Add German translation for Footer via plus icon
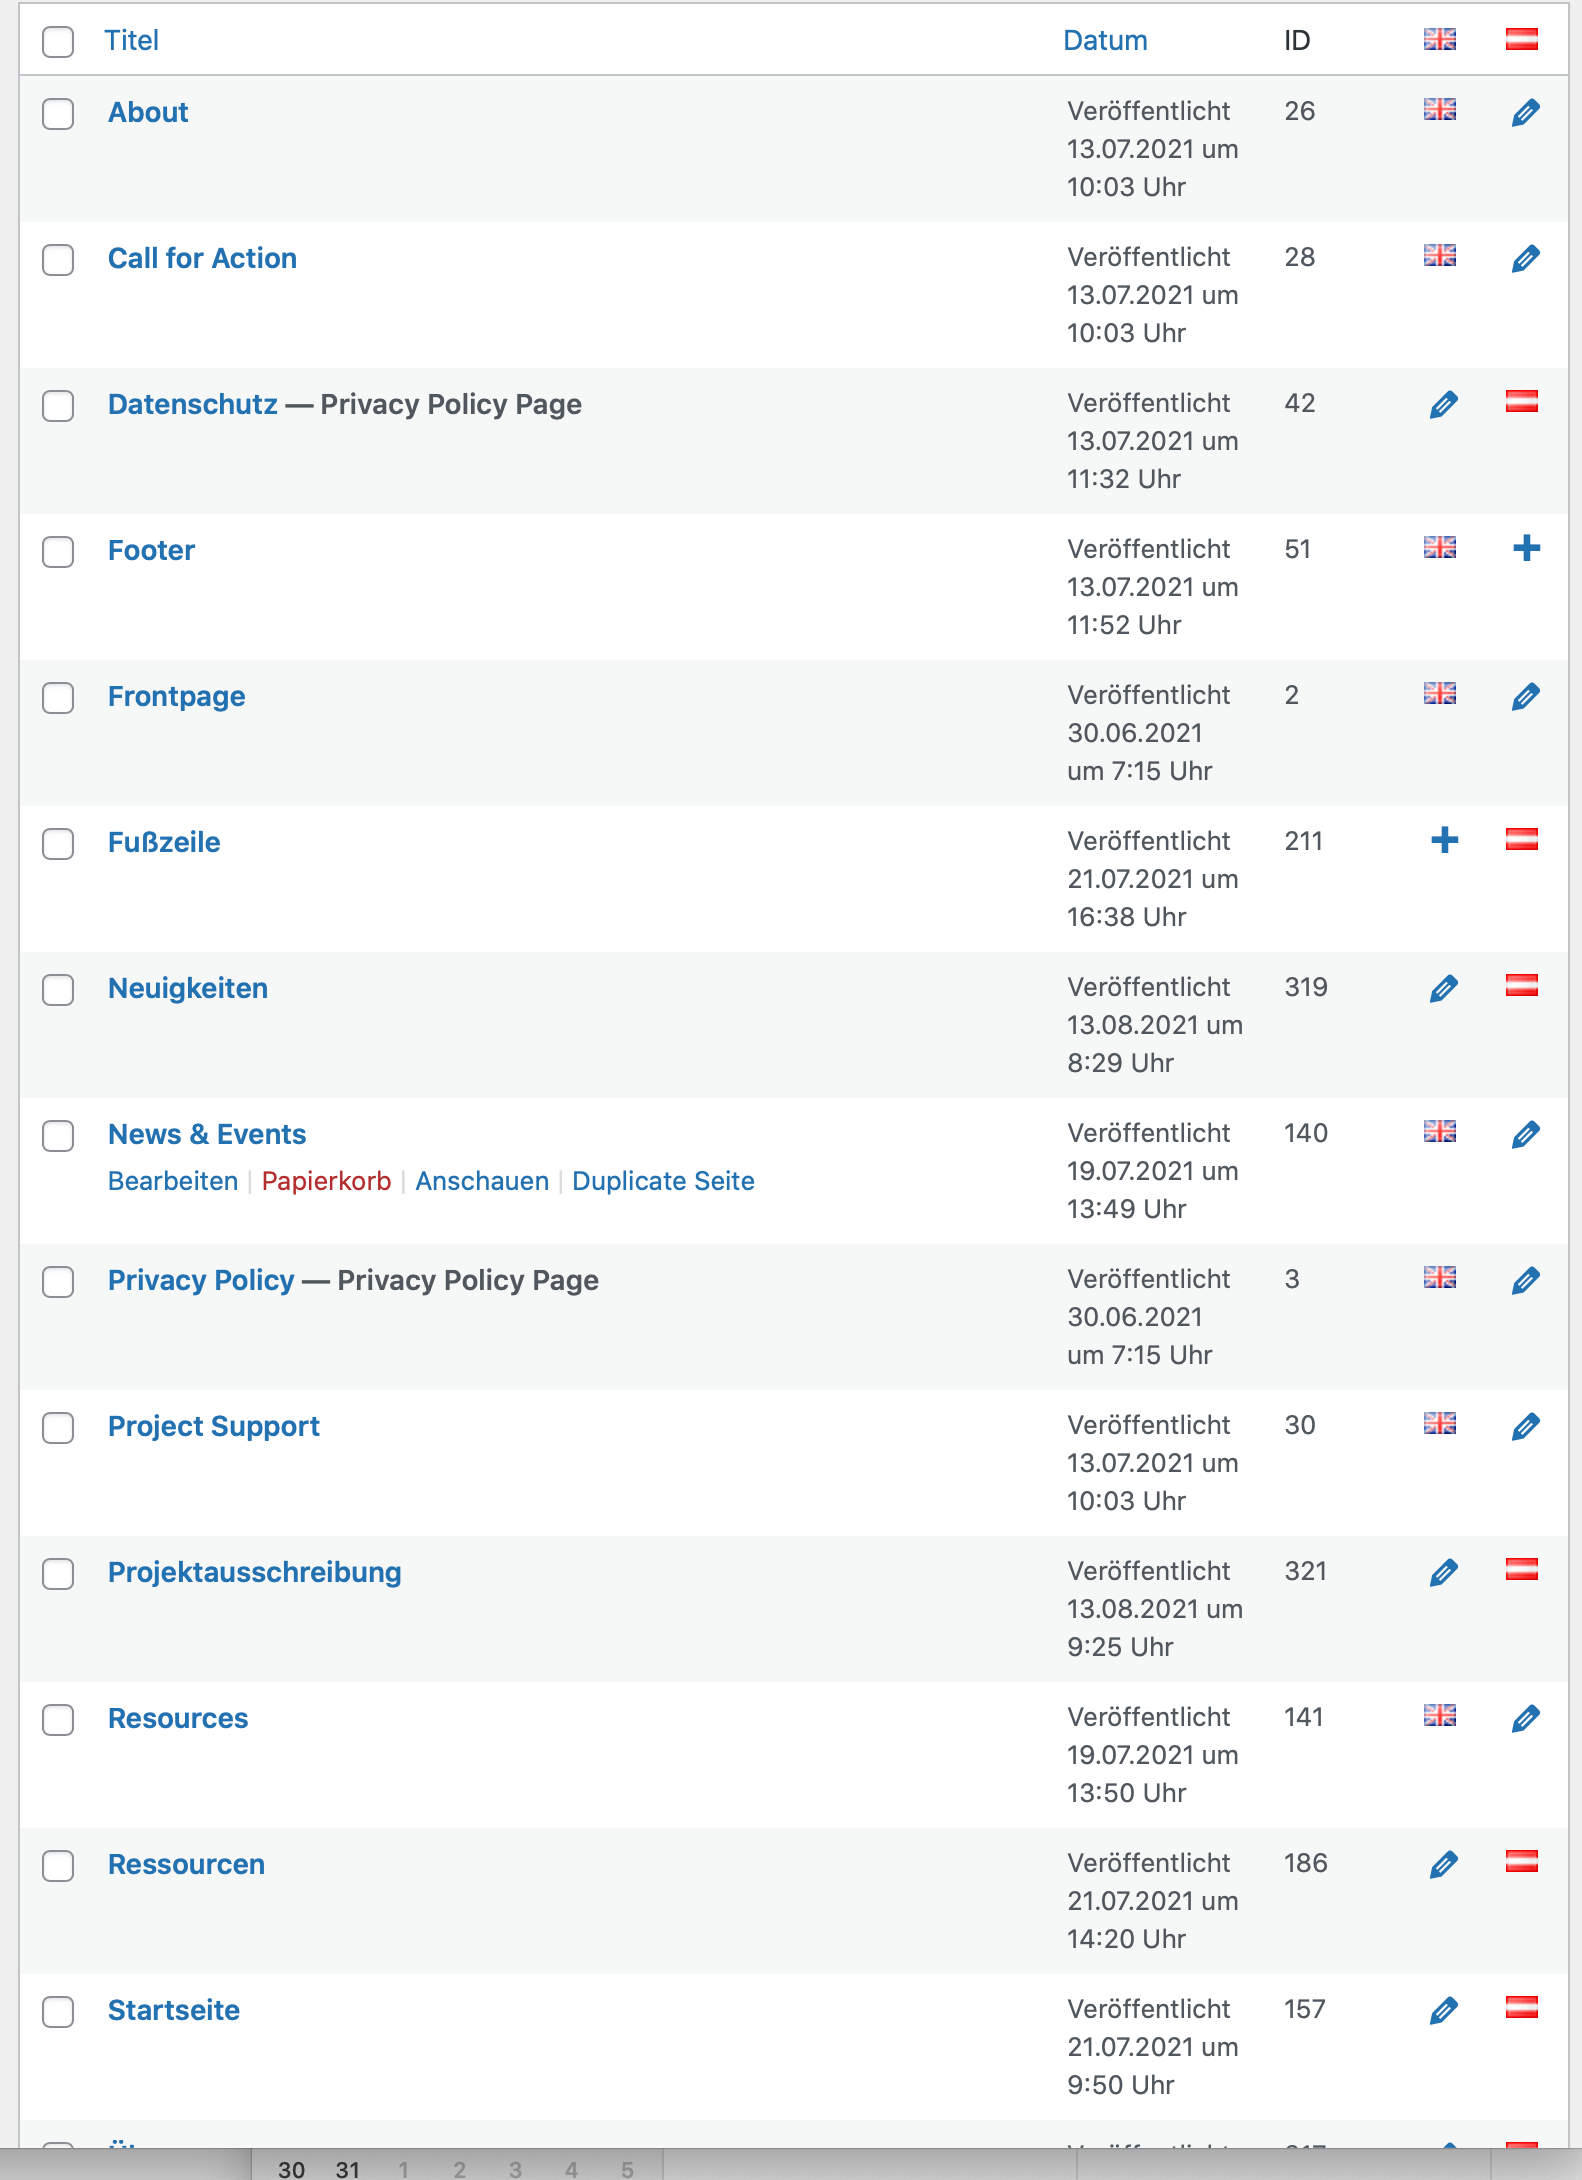 [1525, 548]
